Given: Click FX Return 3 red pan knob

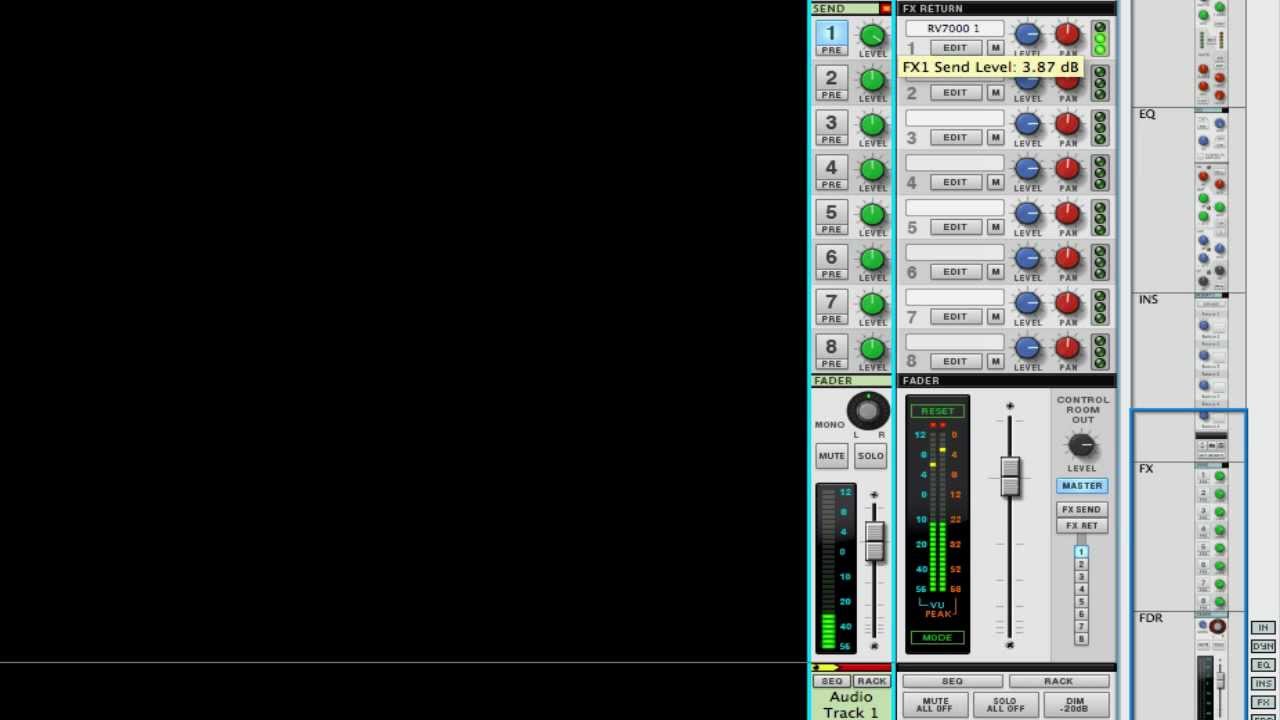Looking at the screenshot, I should point(1067,125).
